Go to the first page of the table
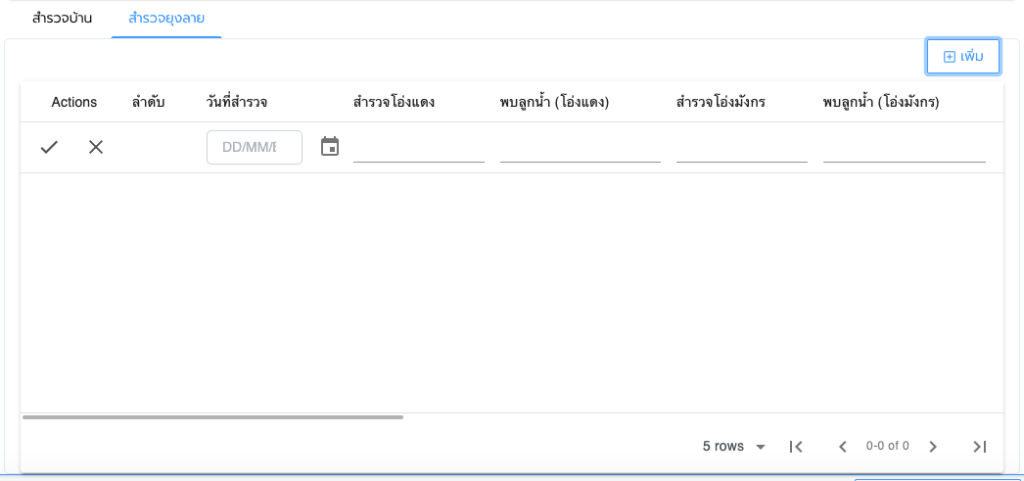Viewport: 1024px width, 481px height. coord(796,446)
